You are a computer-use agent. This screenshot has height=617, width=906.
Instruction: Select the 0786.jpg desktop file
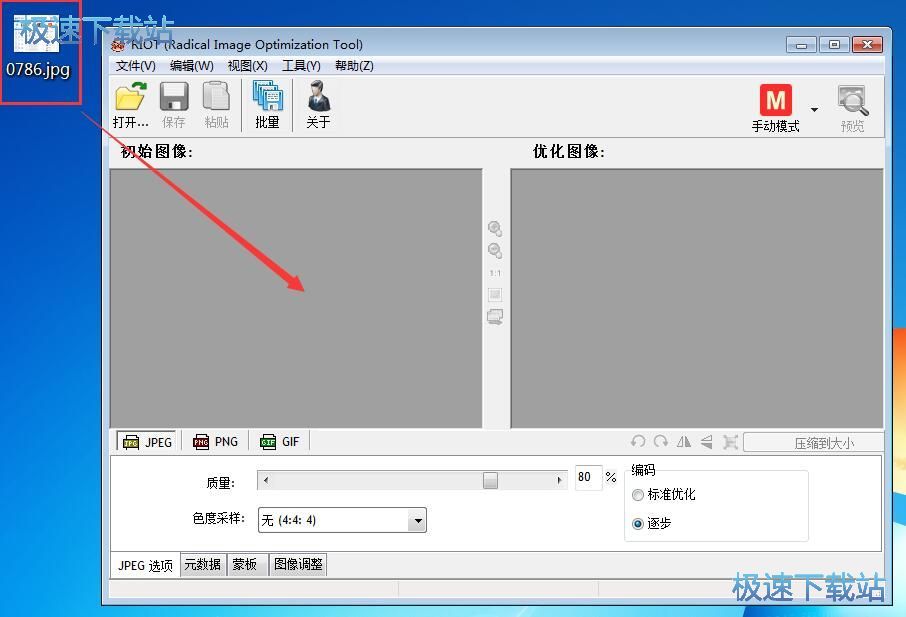coord(39,47)
